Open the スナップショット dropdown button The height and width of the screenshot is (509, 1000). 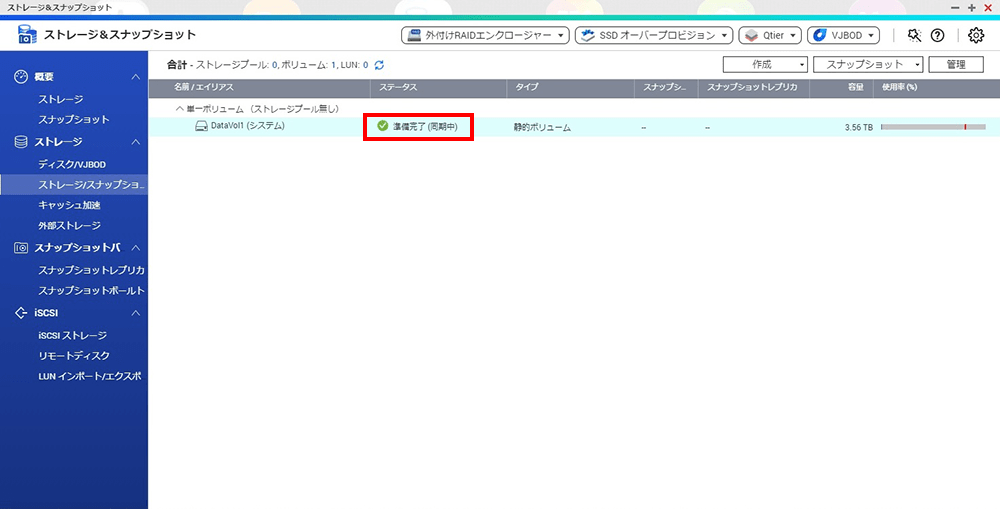(x=868, y=64)
